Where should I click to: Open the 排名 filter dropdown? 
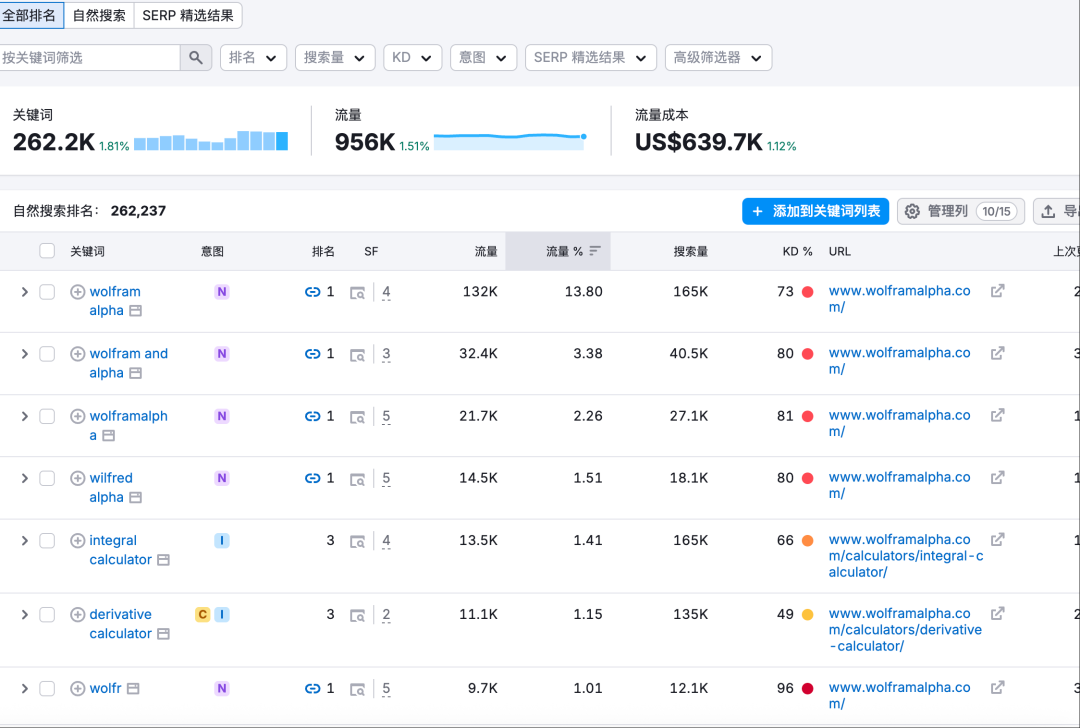[253, 58]
